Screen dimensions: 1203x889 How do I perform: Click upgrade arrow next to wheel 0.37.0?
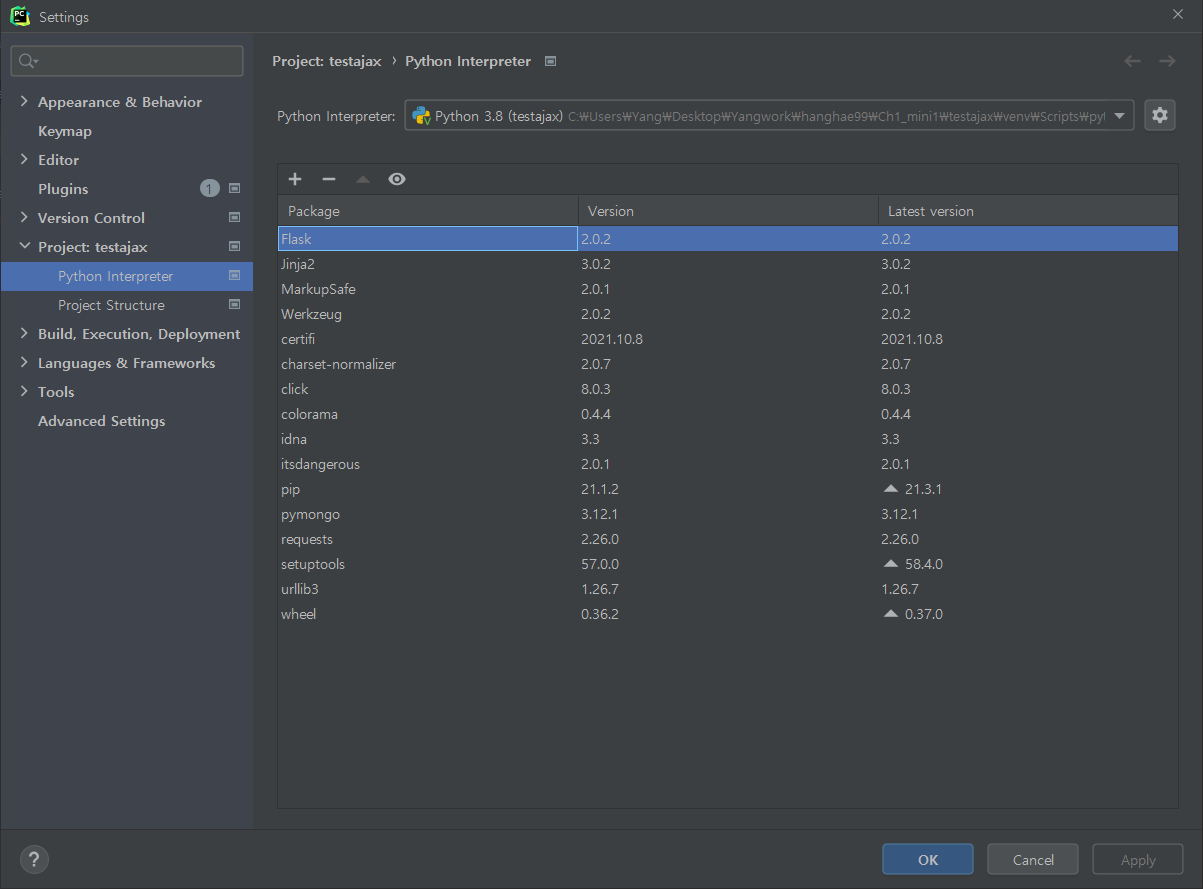point(891,614)
